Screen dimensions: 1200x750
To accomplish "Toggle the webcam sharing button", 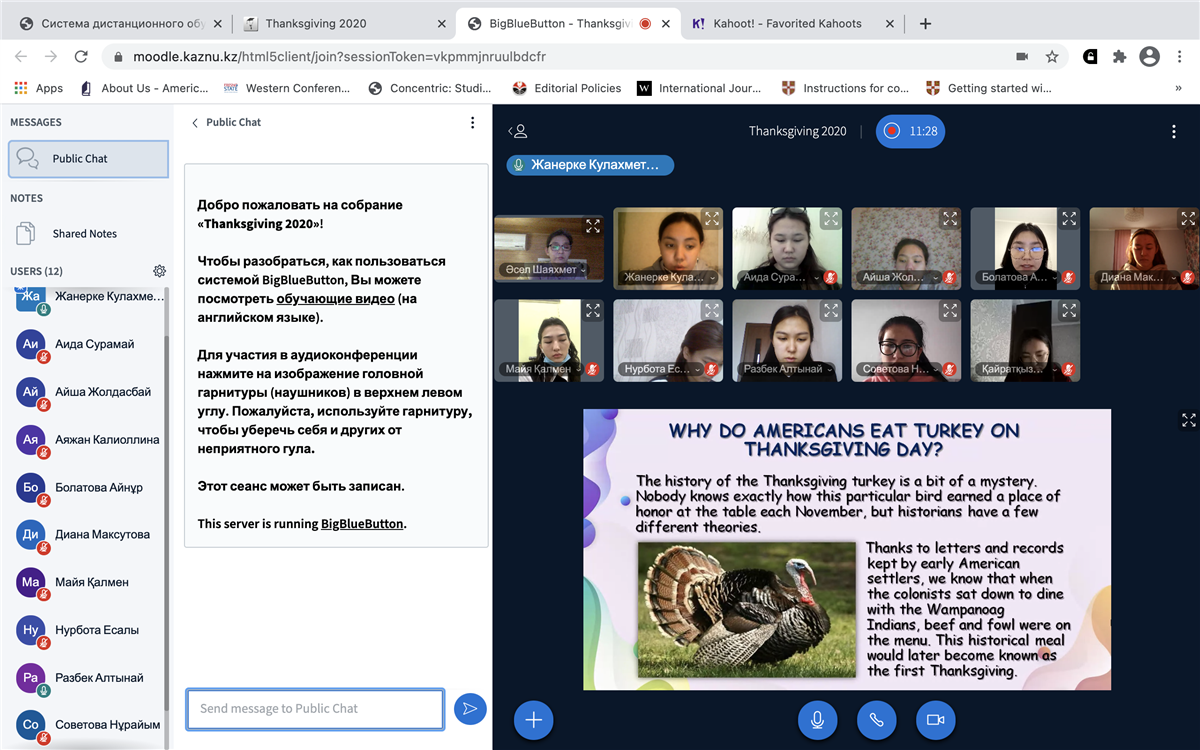I will pos(935,720).
